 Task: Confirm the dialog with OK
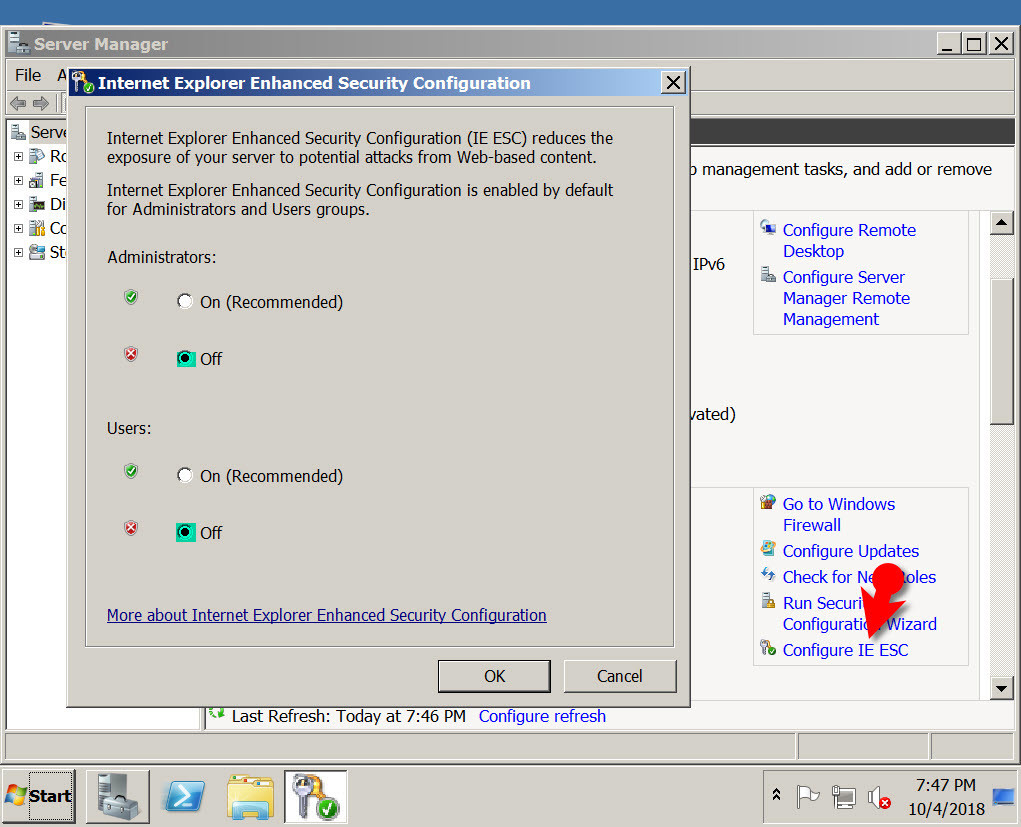pyautogui.click(x=494, y=676)
